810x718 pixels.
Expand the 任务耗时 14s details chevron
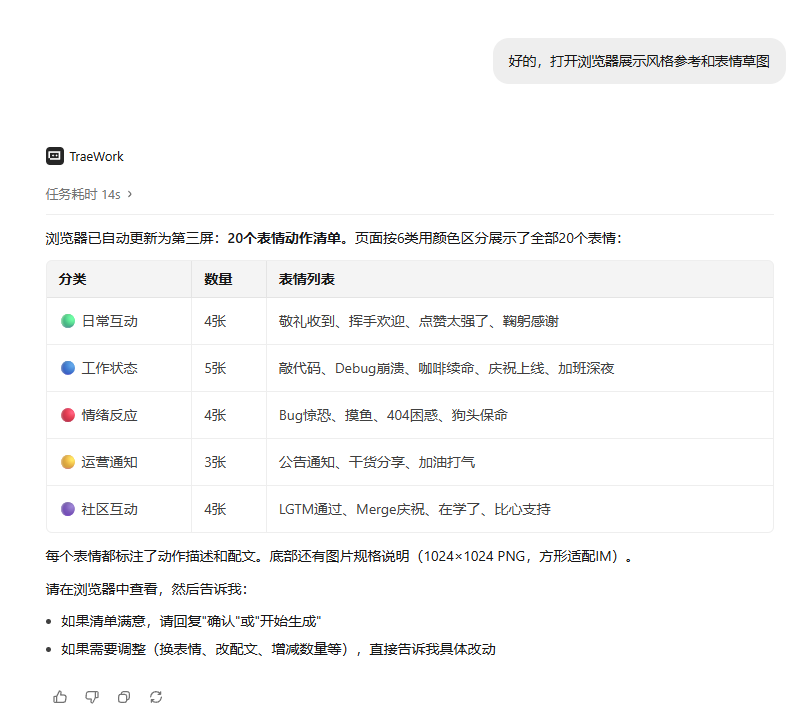130,194
